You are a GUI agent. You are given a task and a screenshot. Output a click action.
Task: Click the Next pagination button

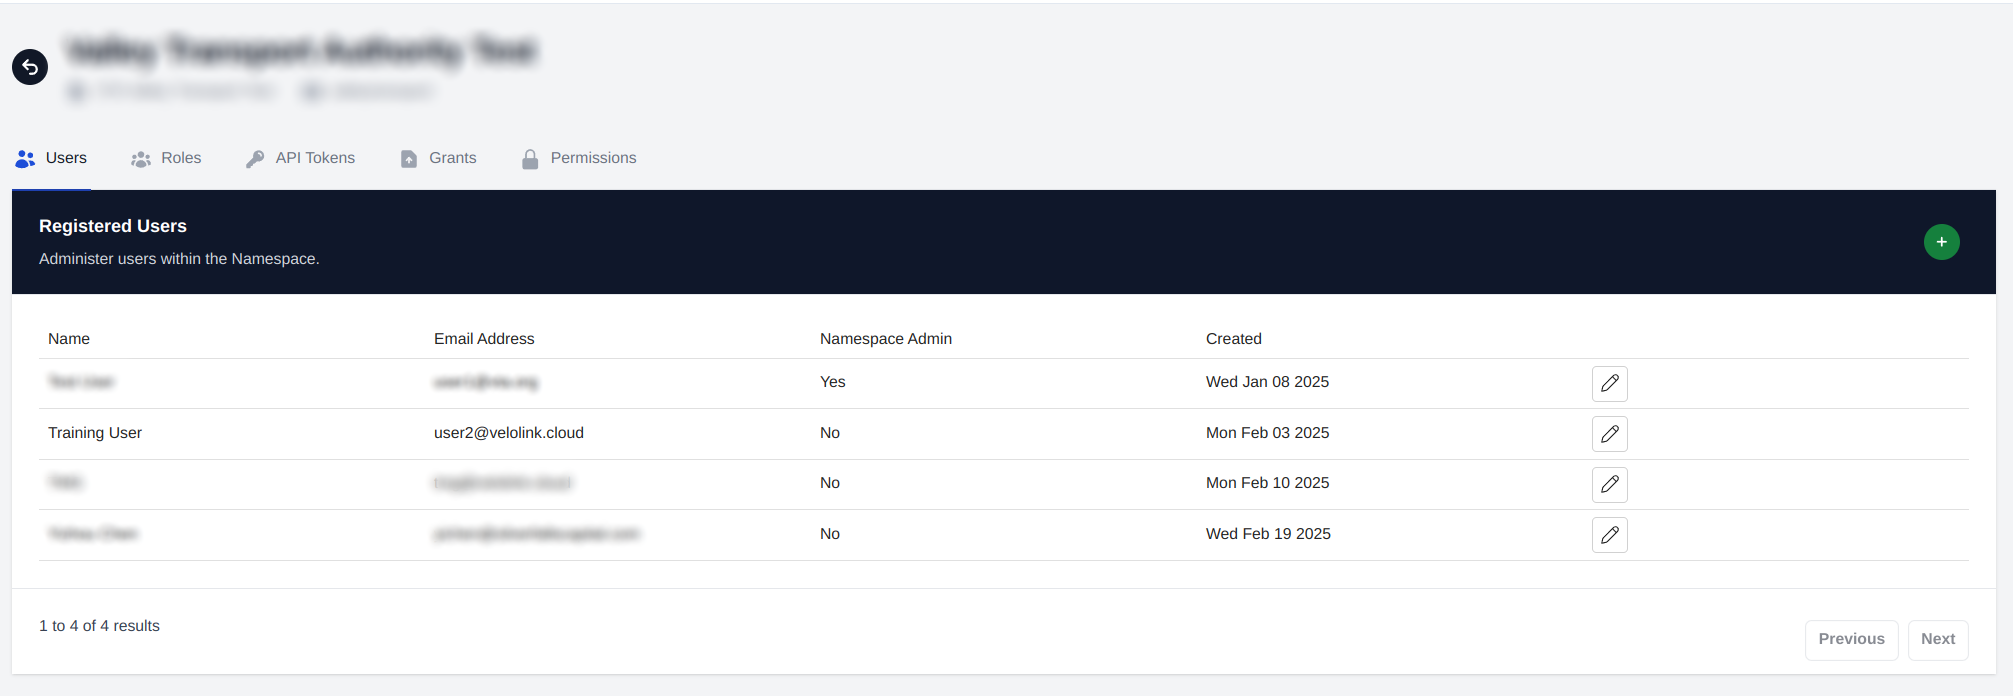[x=1937, y=639]
